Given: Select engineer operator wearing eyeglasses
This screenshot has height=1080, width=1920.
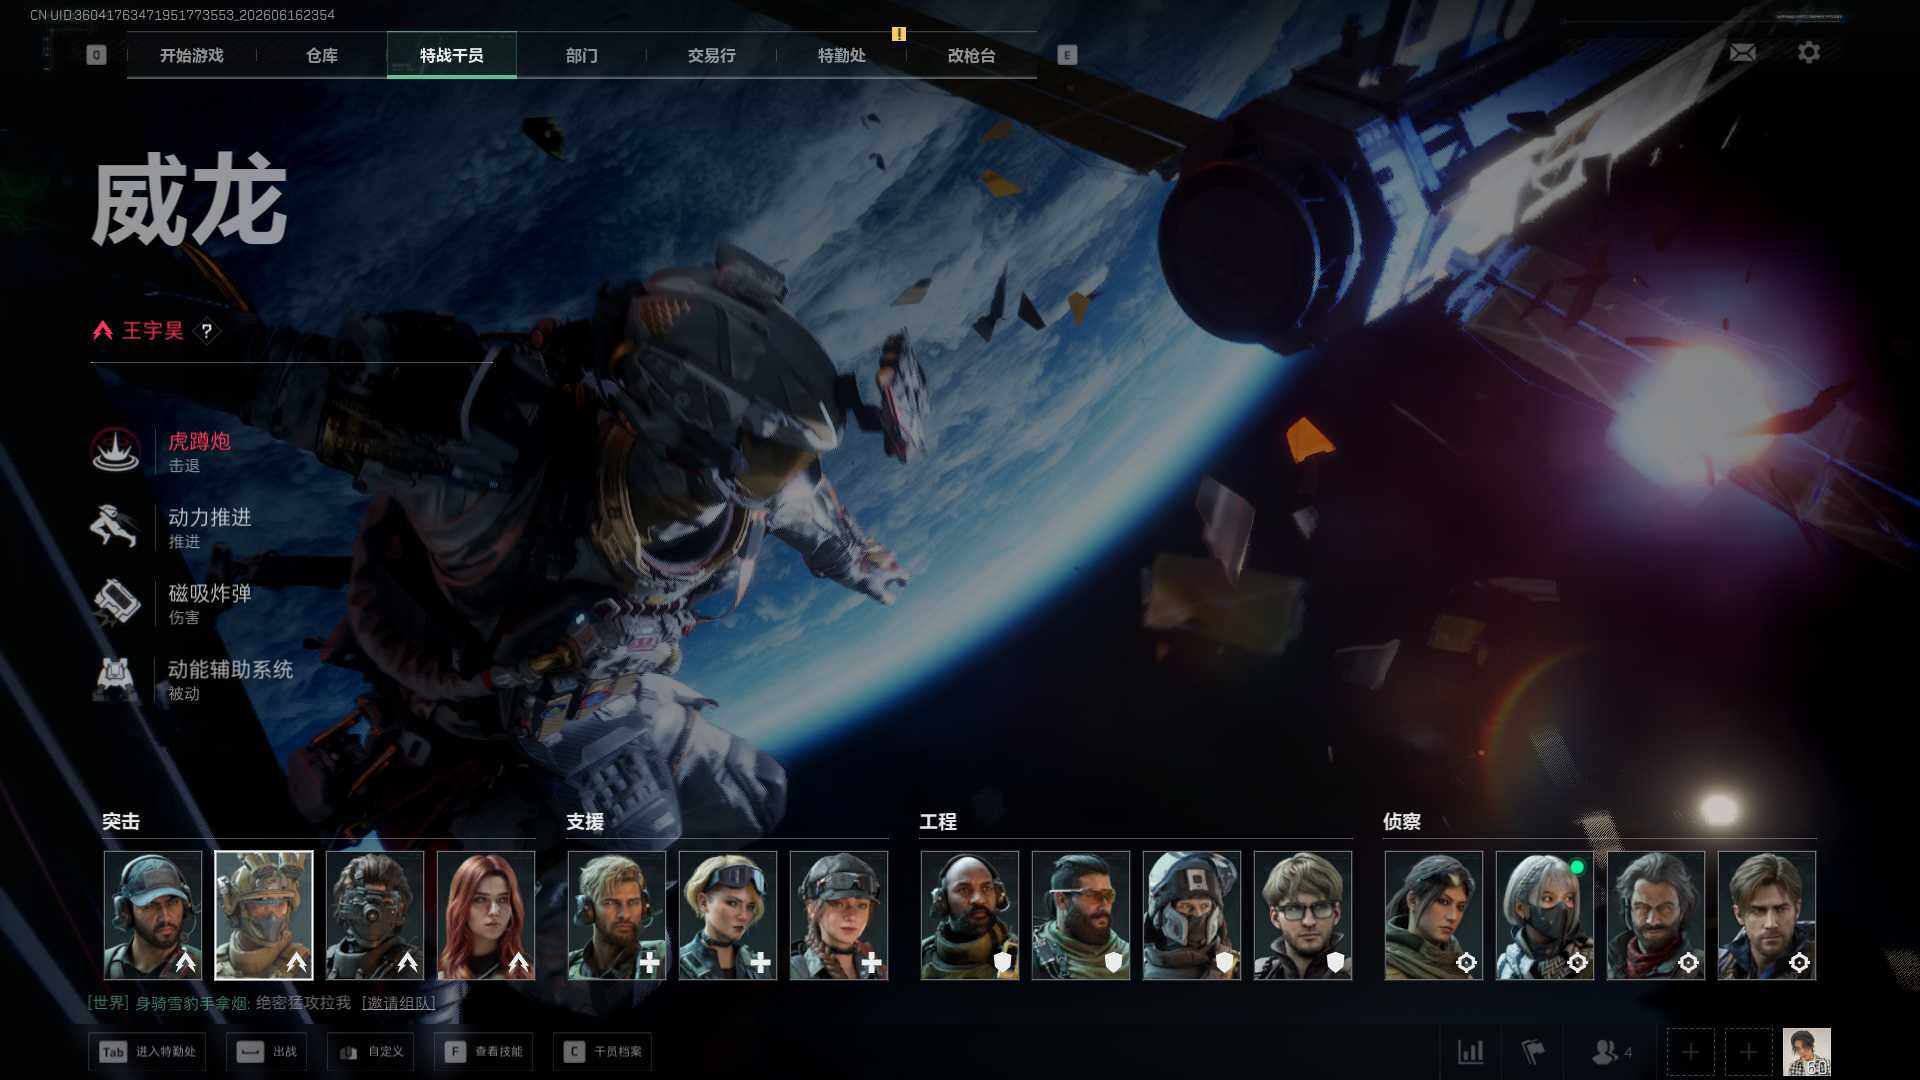Looking at the screenshot, I should 1303,915.
